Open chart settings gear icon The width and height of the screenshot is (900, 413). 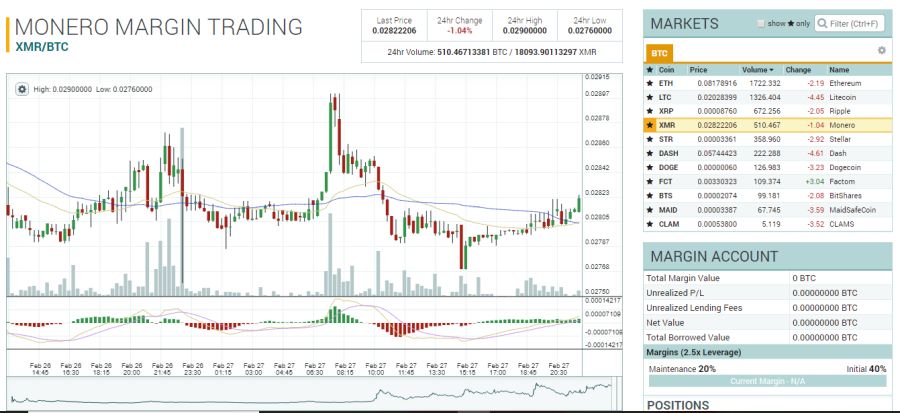22,89
